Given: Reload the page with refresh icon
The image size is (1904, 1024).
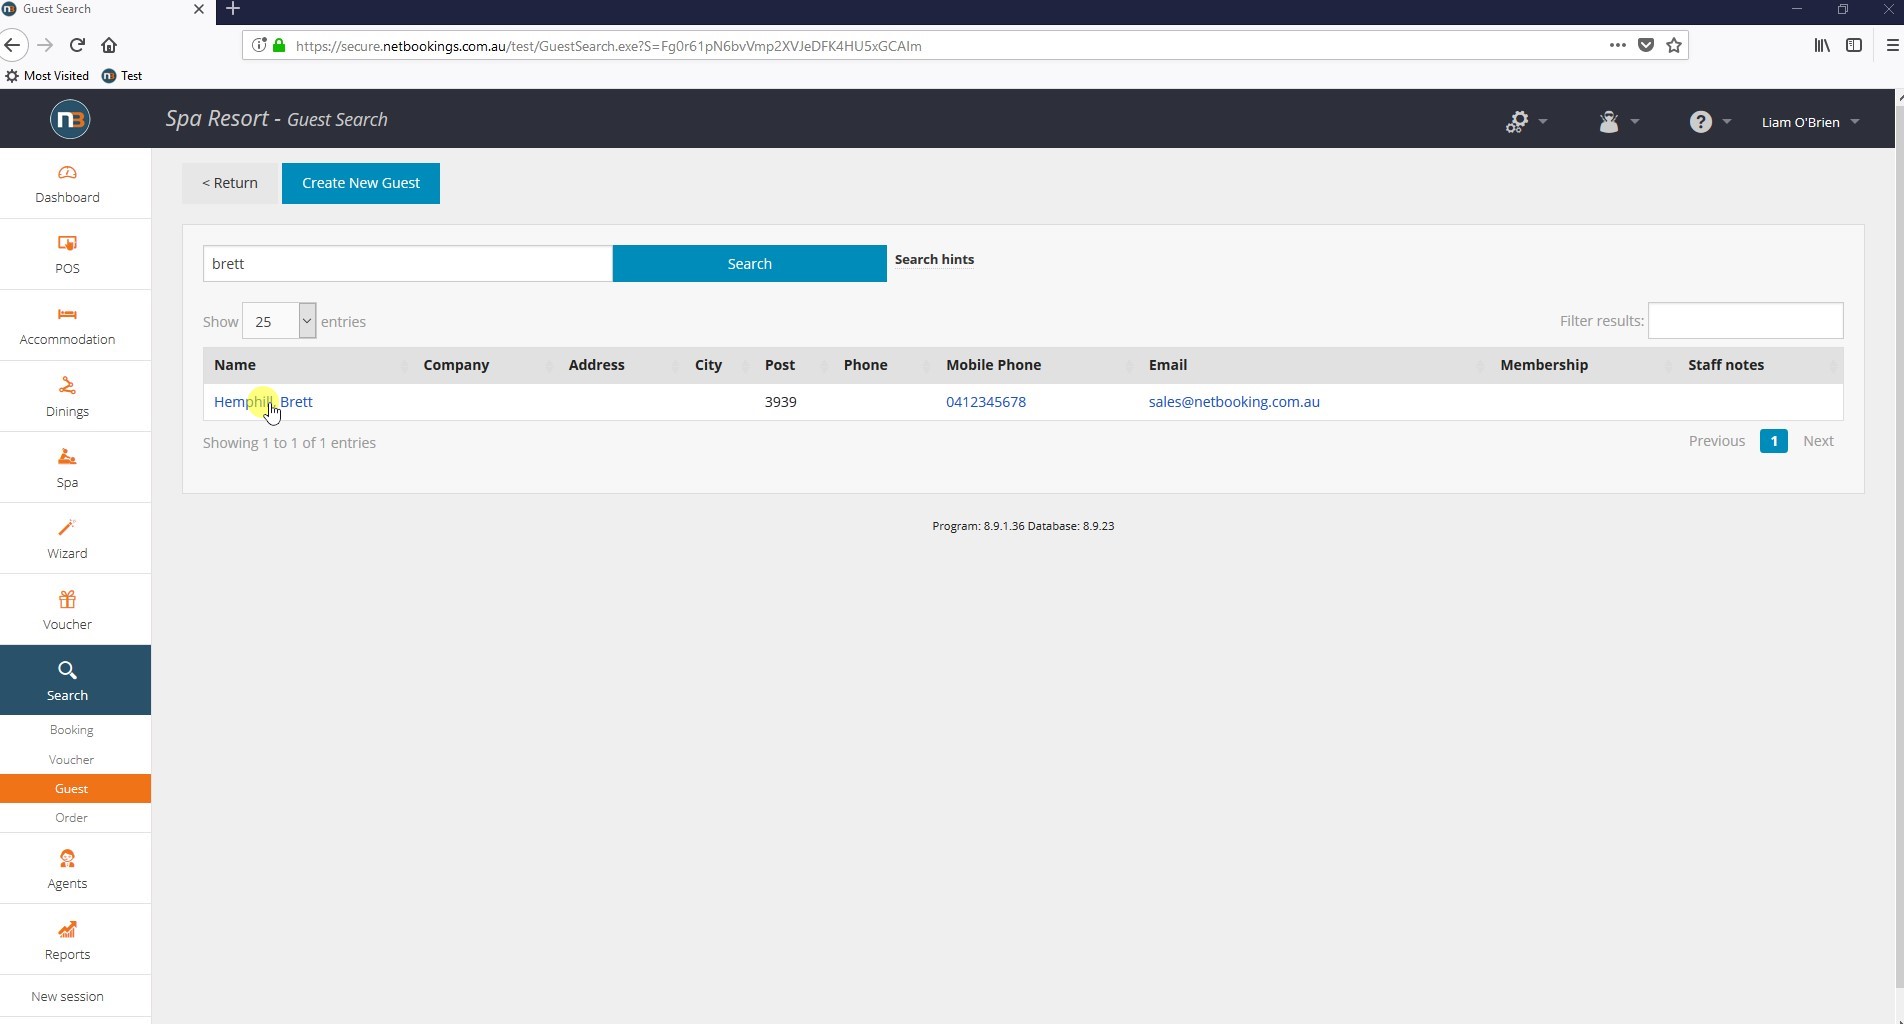Looking at the screenshot, I should [77, 45].
